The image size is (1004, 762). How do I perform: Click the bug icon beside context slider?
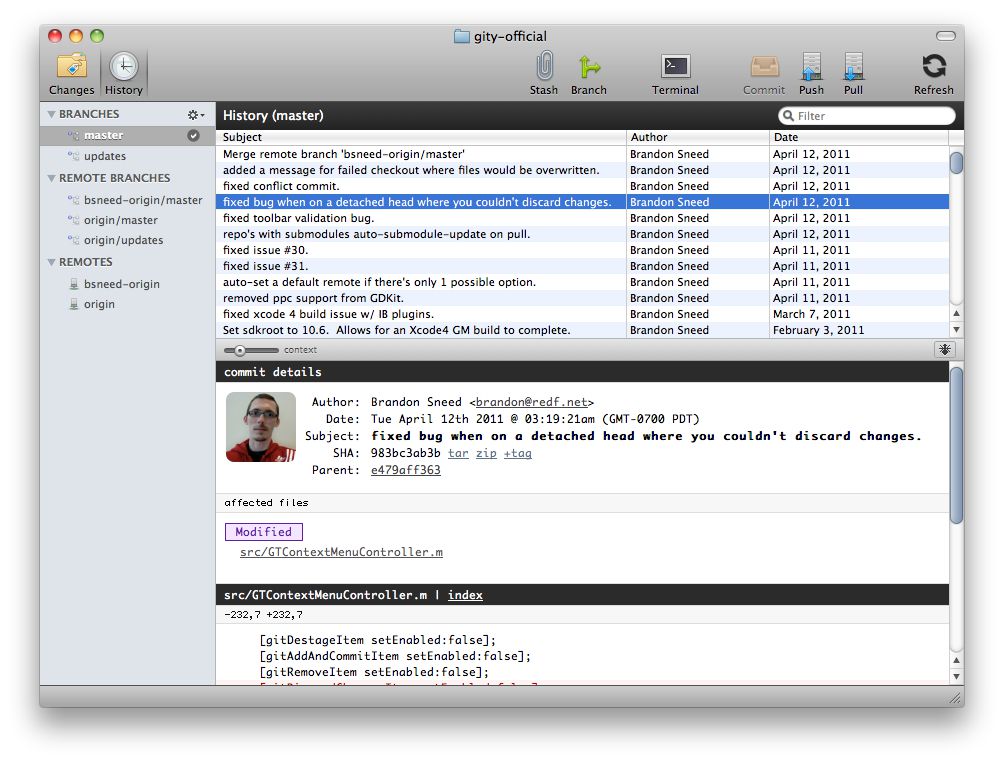945,349
